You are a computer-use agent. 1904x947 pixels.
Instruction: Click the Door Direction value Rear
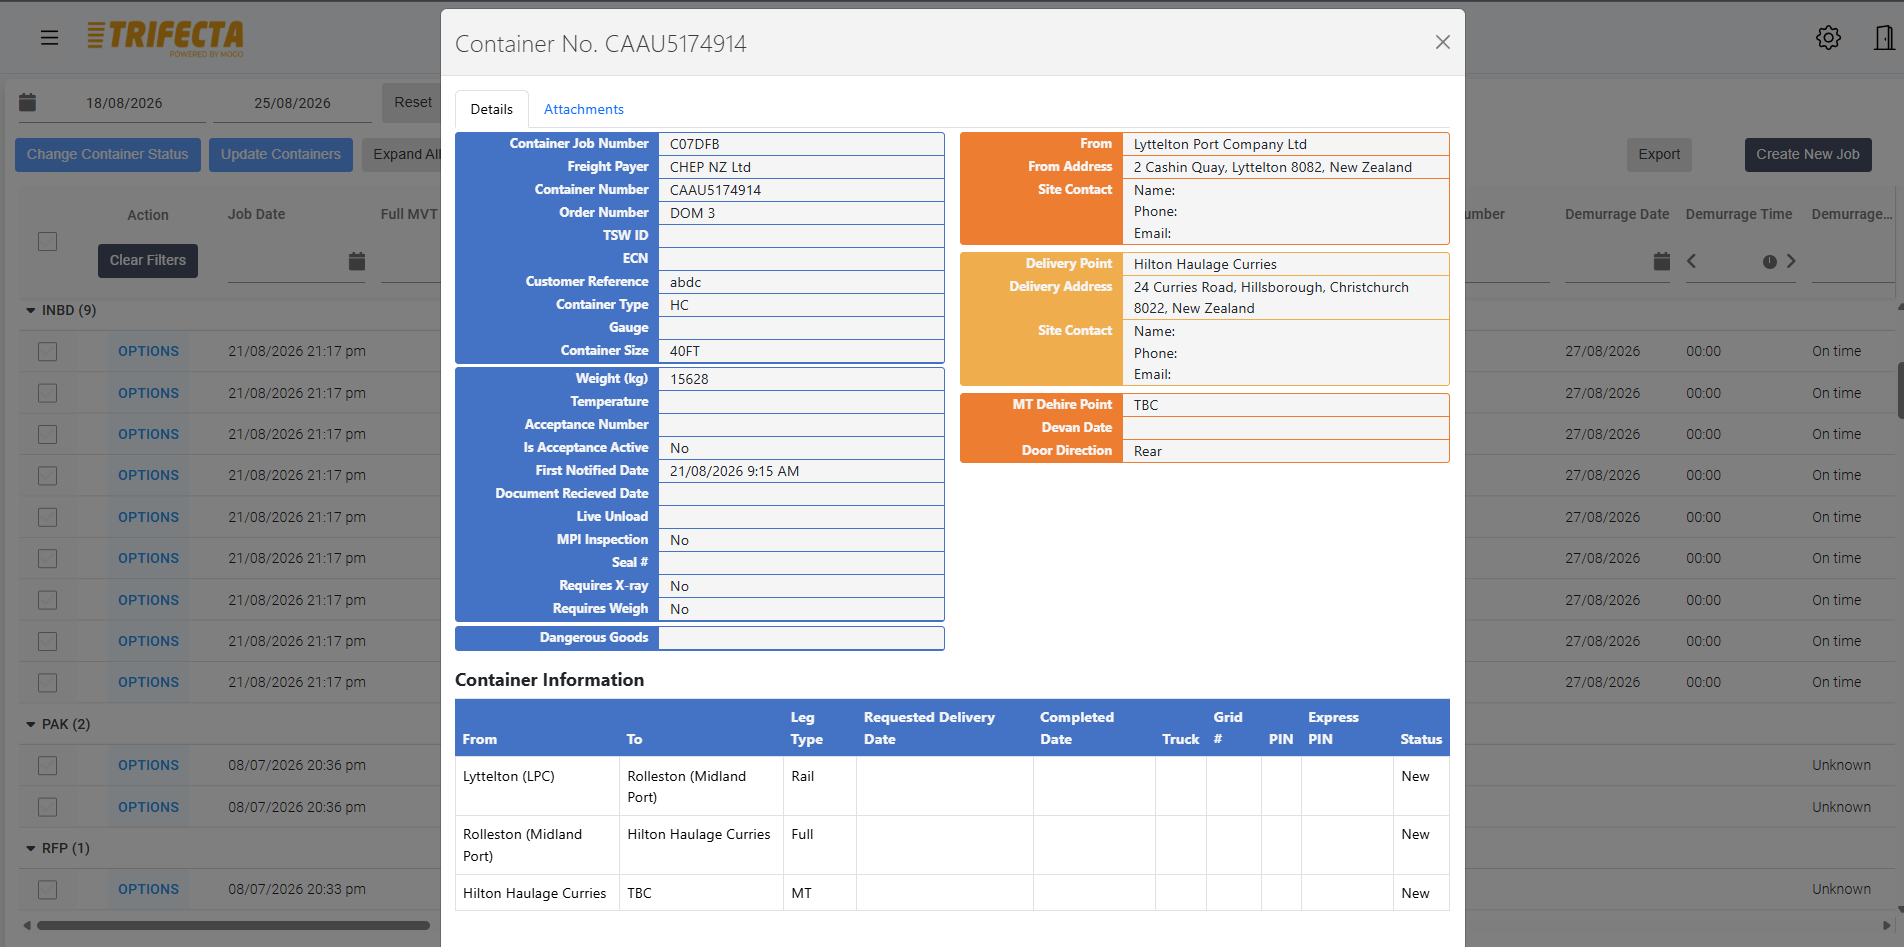(x=1147, y=451)
